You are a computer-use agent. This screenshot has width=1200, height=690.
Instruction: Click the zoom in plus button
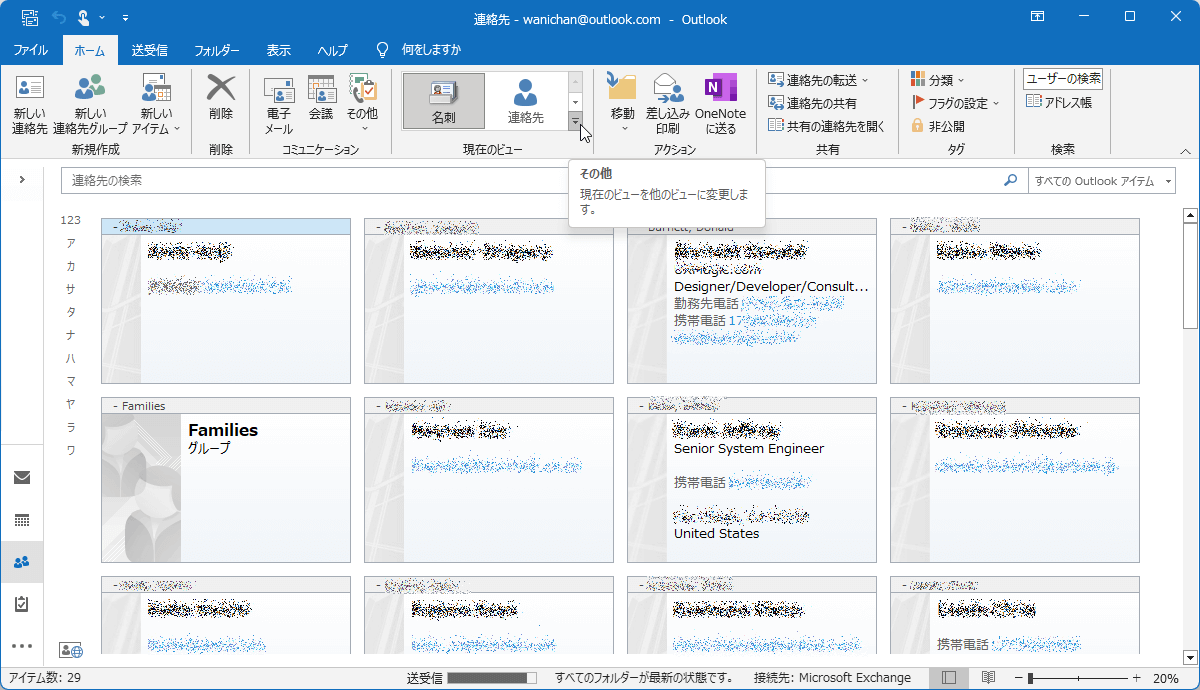(1136, 677)
